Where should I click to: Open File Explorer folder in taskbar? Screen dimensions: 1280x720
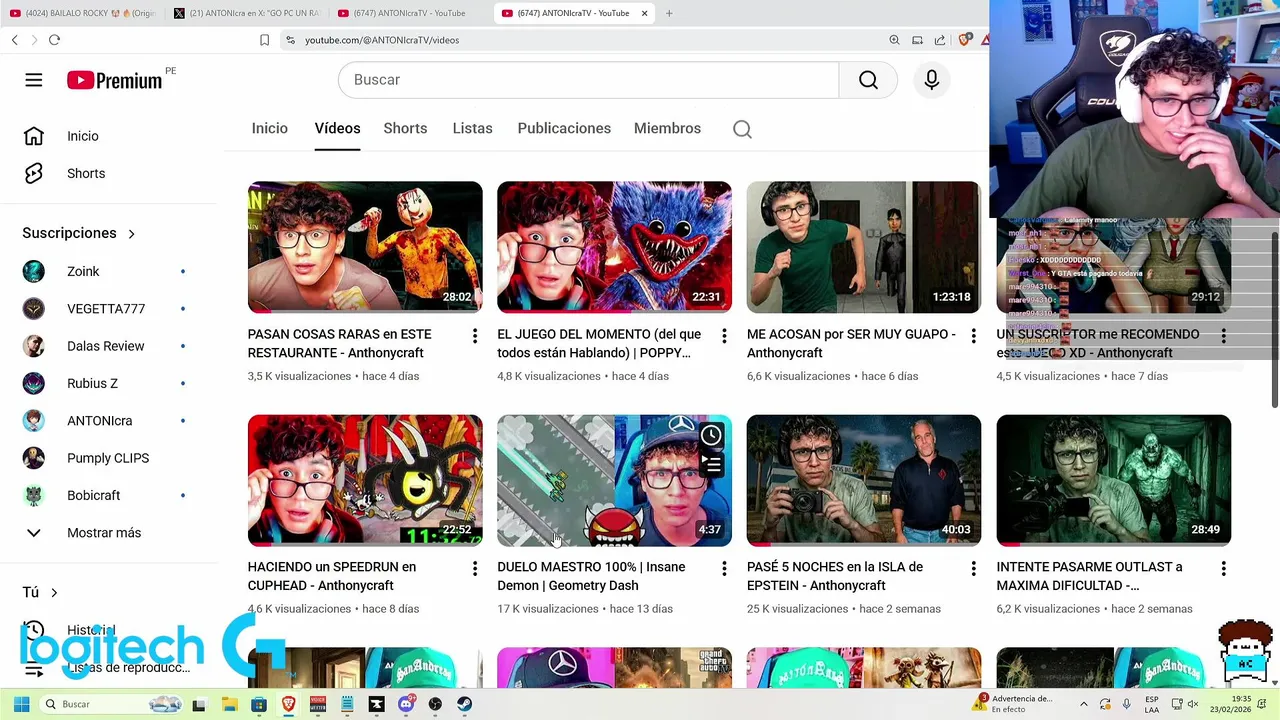coord(229,704)
